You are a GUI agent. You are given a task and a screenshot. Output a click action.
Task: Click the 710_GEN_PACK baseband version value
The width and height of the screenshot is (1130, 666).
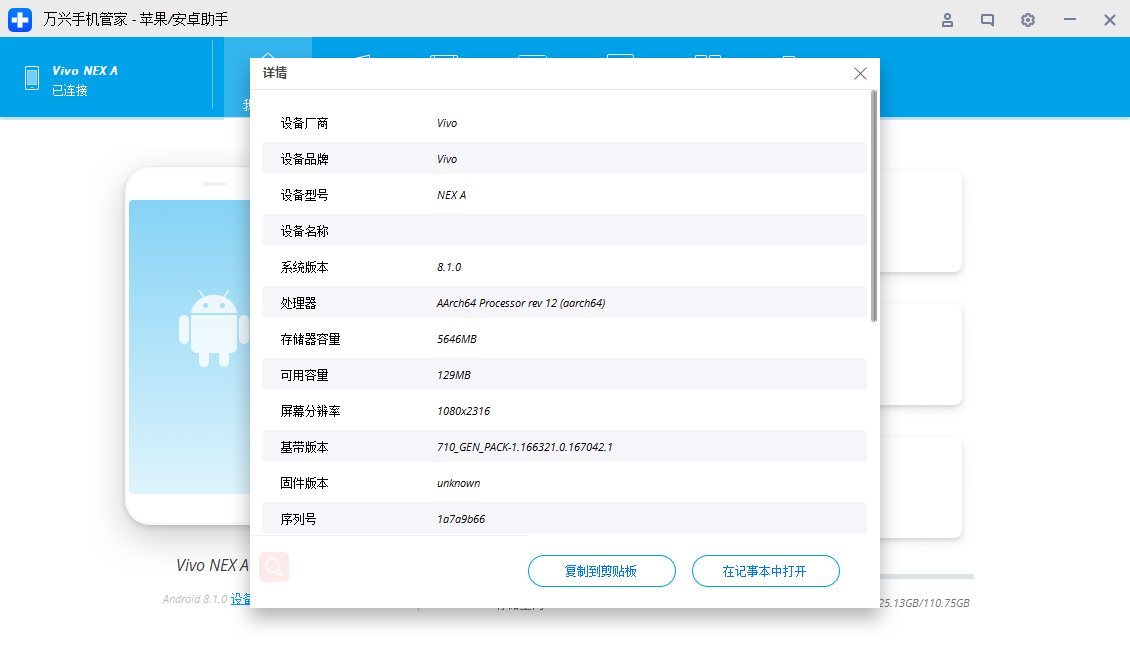click(x=525, y=448)
